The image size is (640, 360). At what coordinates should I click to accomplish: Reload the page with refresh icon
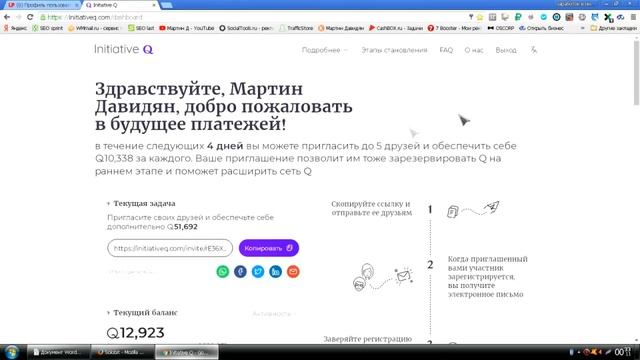[x=30, y=17]
